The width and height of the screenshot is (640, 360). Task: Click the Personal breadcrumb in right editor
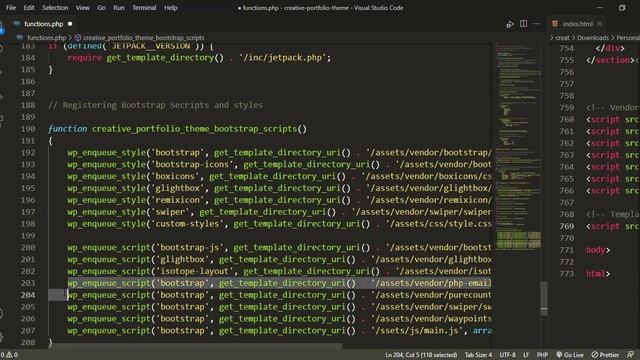(628, 38)
